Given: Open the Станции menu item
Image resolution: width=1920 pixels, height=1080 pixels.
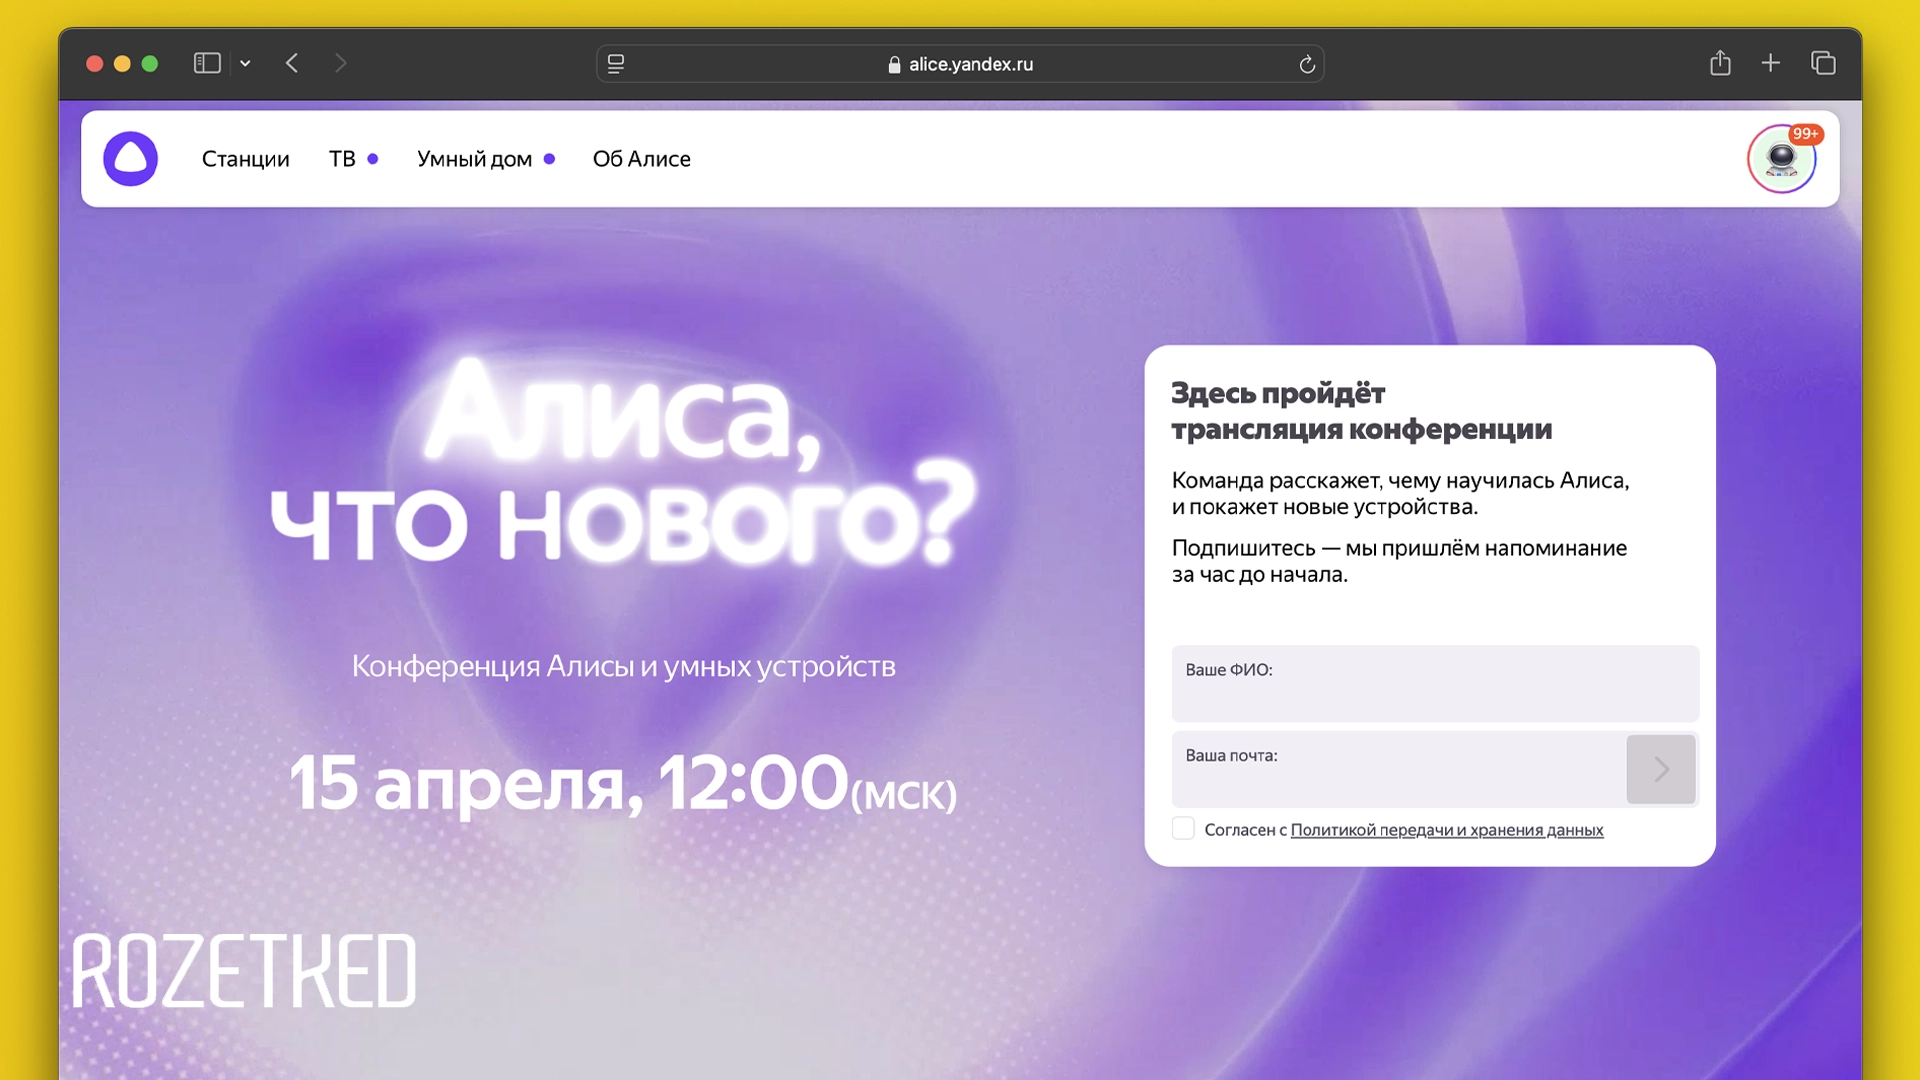Looking at the screenshot, I should click(245, 159).
